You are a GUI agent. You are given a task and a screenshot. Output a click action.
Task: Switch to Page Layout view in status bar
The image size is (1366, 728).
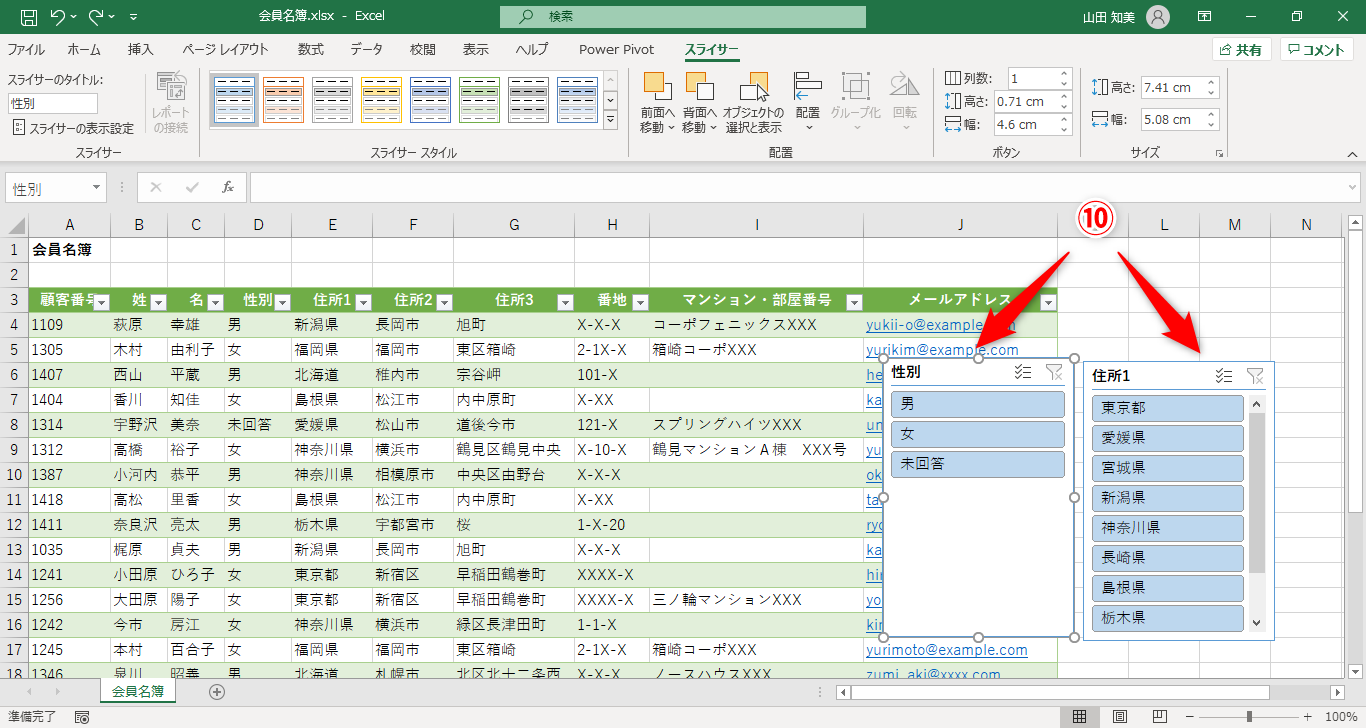1120,717
